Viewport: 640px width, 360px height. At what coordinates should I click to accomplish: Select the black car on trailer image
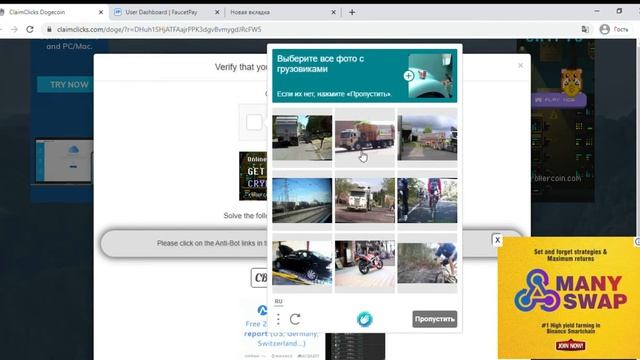click(x=302, y=263)
